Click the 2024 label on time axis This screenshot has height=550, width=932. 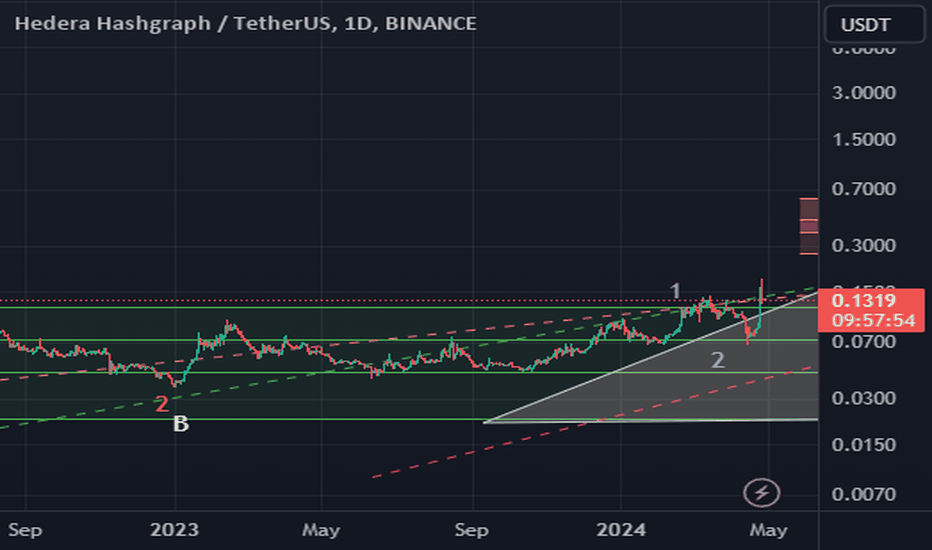pyautogui.click(x=621, y=530)
